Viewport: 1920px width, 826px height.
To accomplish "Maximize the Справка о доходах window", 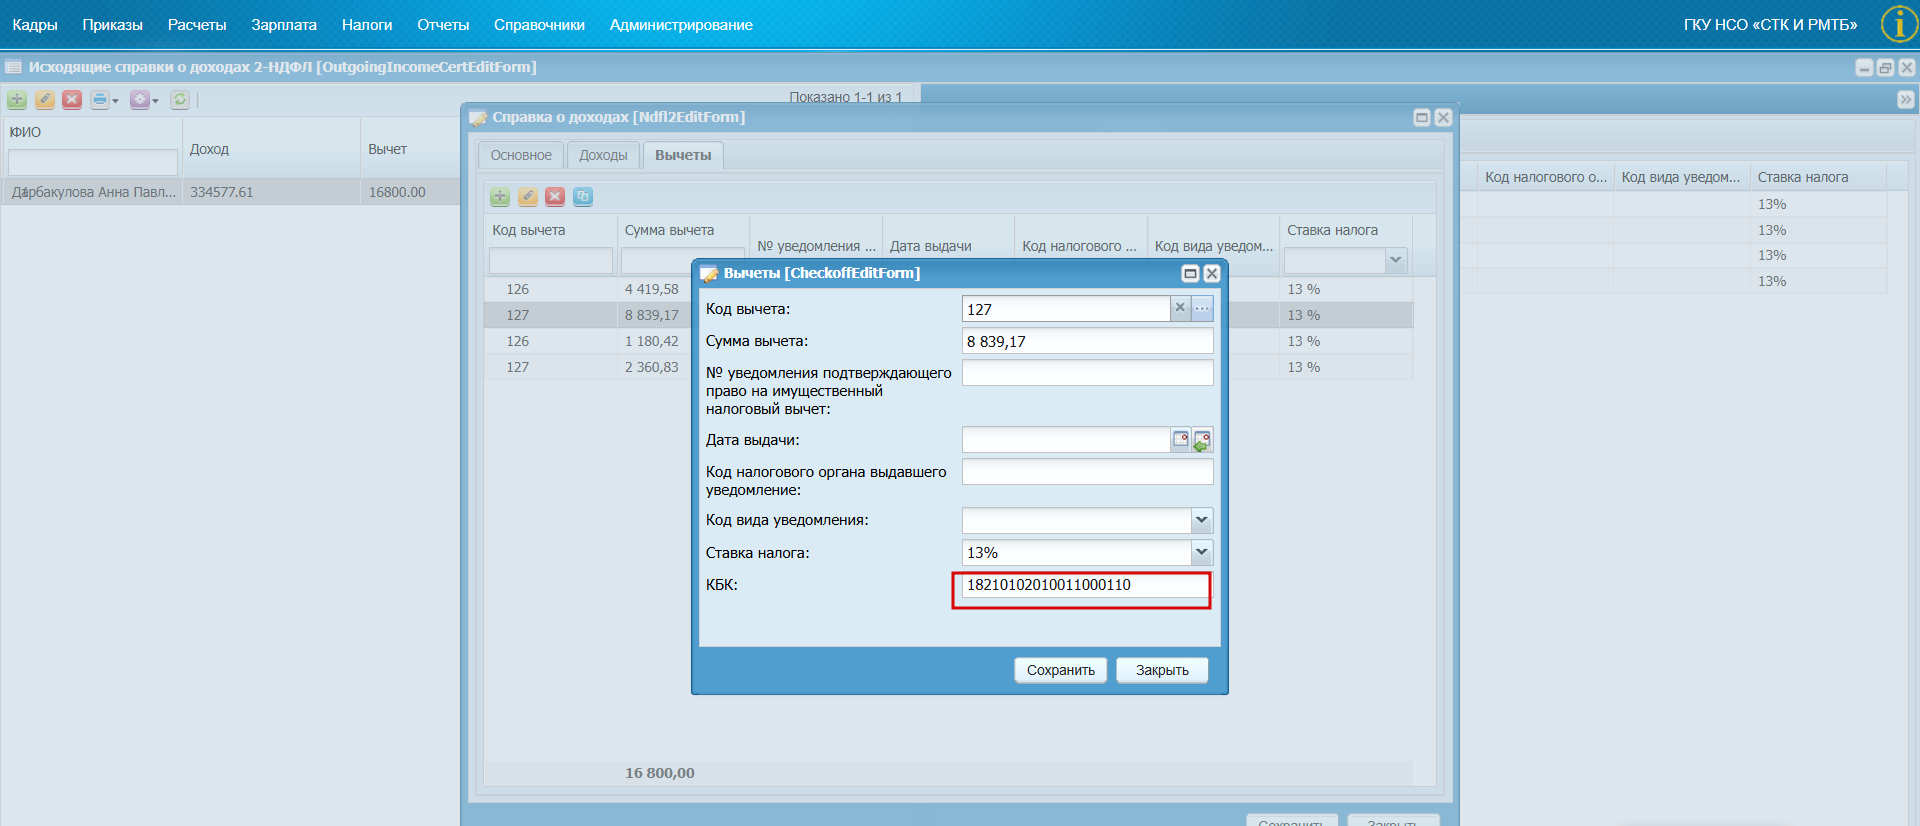I will click(x=1422, y=117).
